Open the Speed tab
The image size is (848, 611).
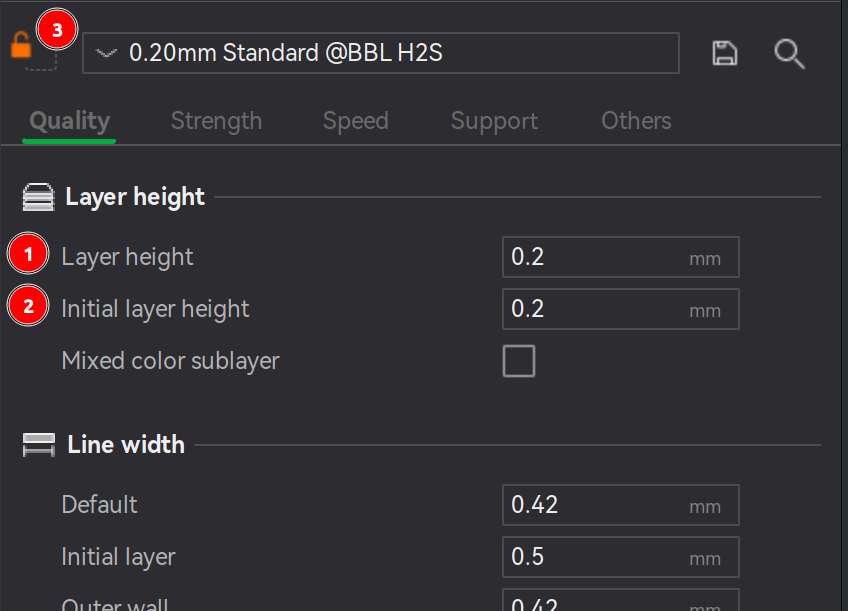coord(355,121)
